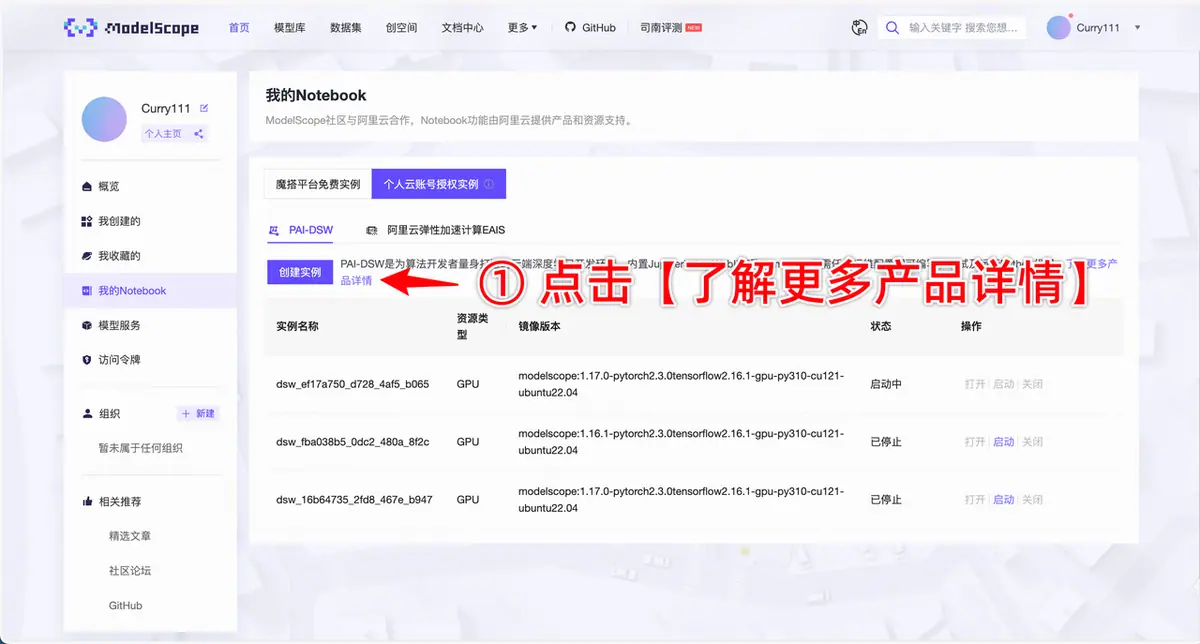Click 打开 for dsw_fba038b5_0dc2_480a_8f2c
Viewport: 1200px width, 644px height.
(x=975, y=442)
